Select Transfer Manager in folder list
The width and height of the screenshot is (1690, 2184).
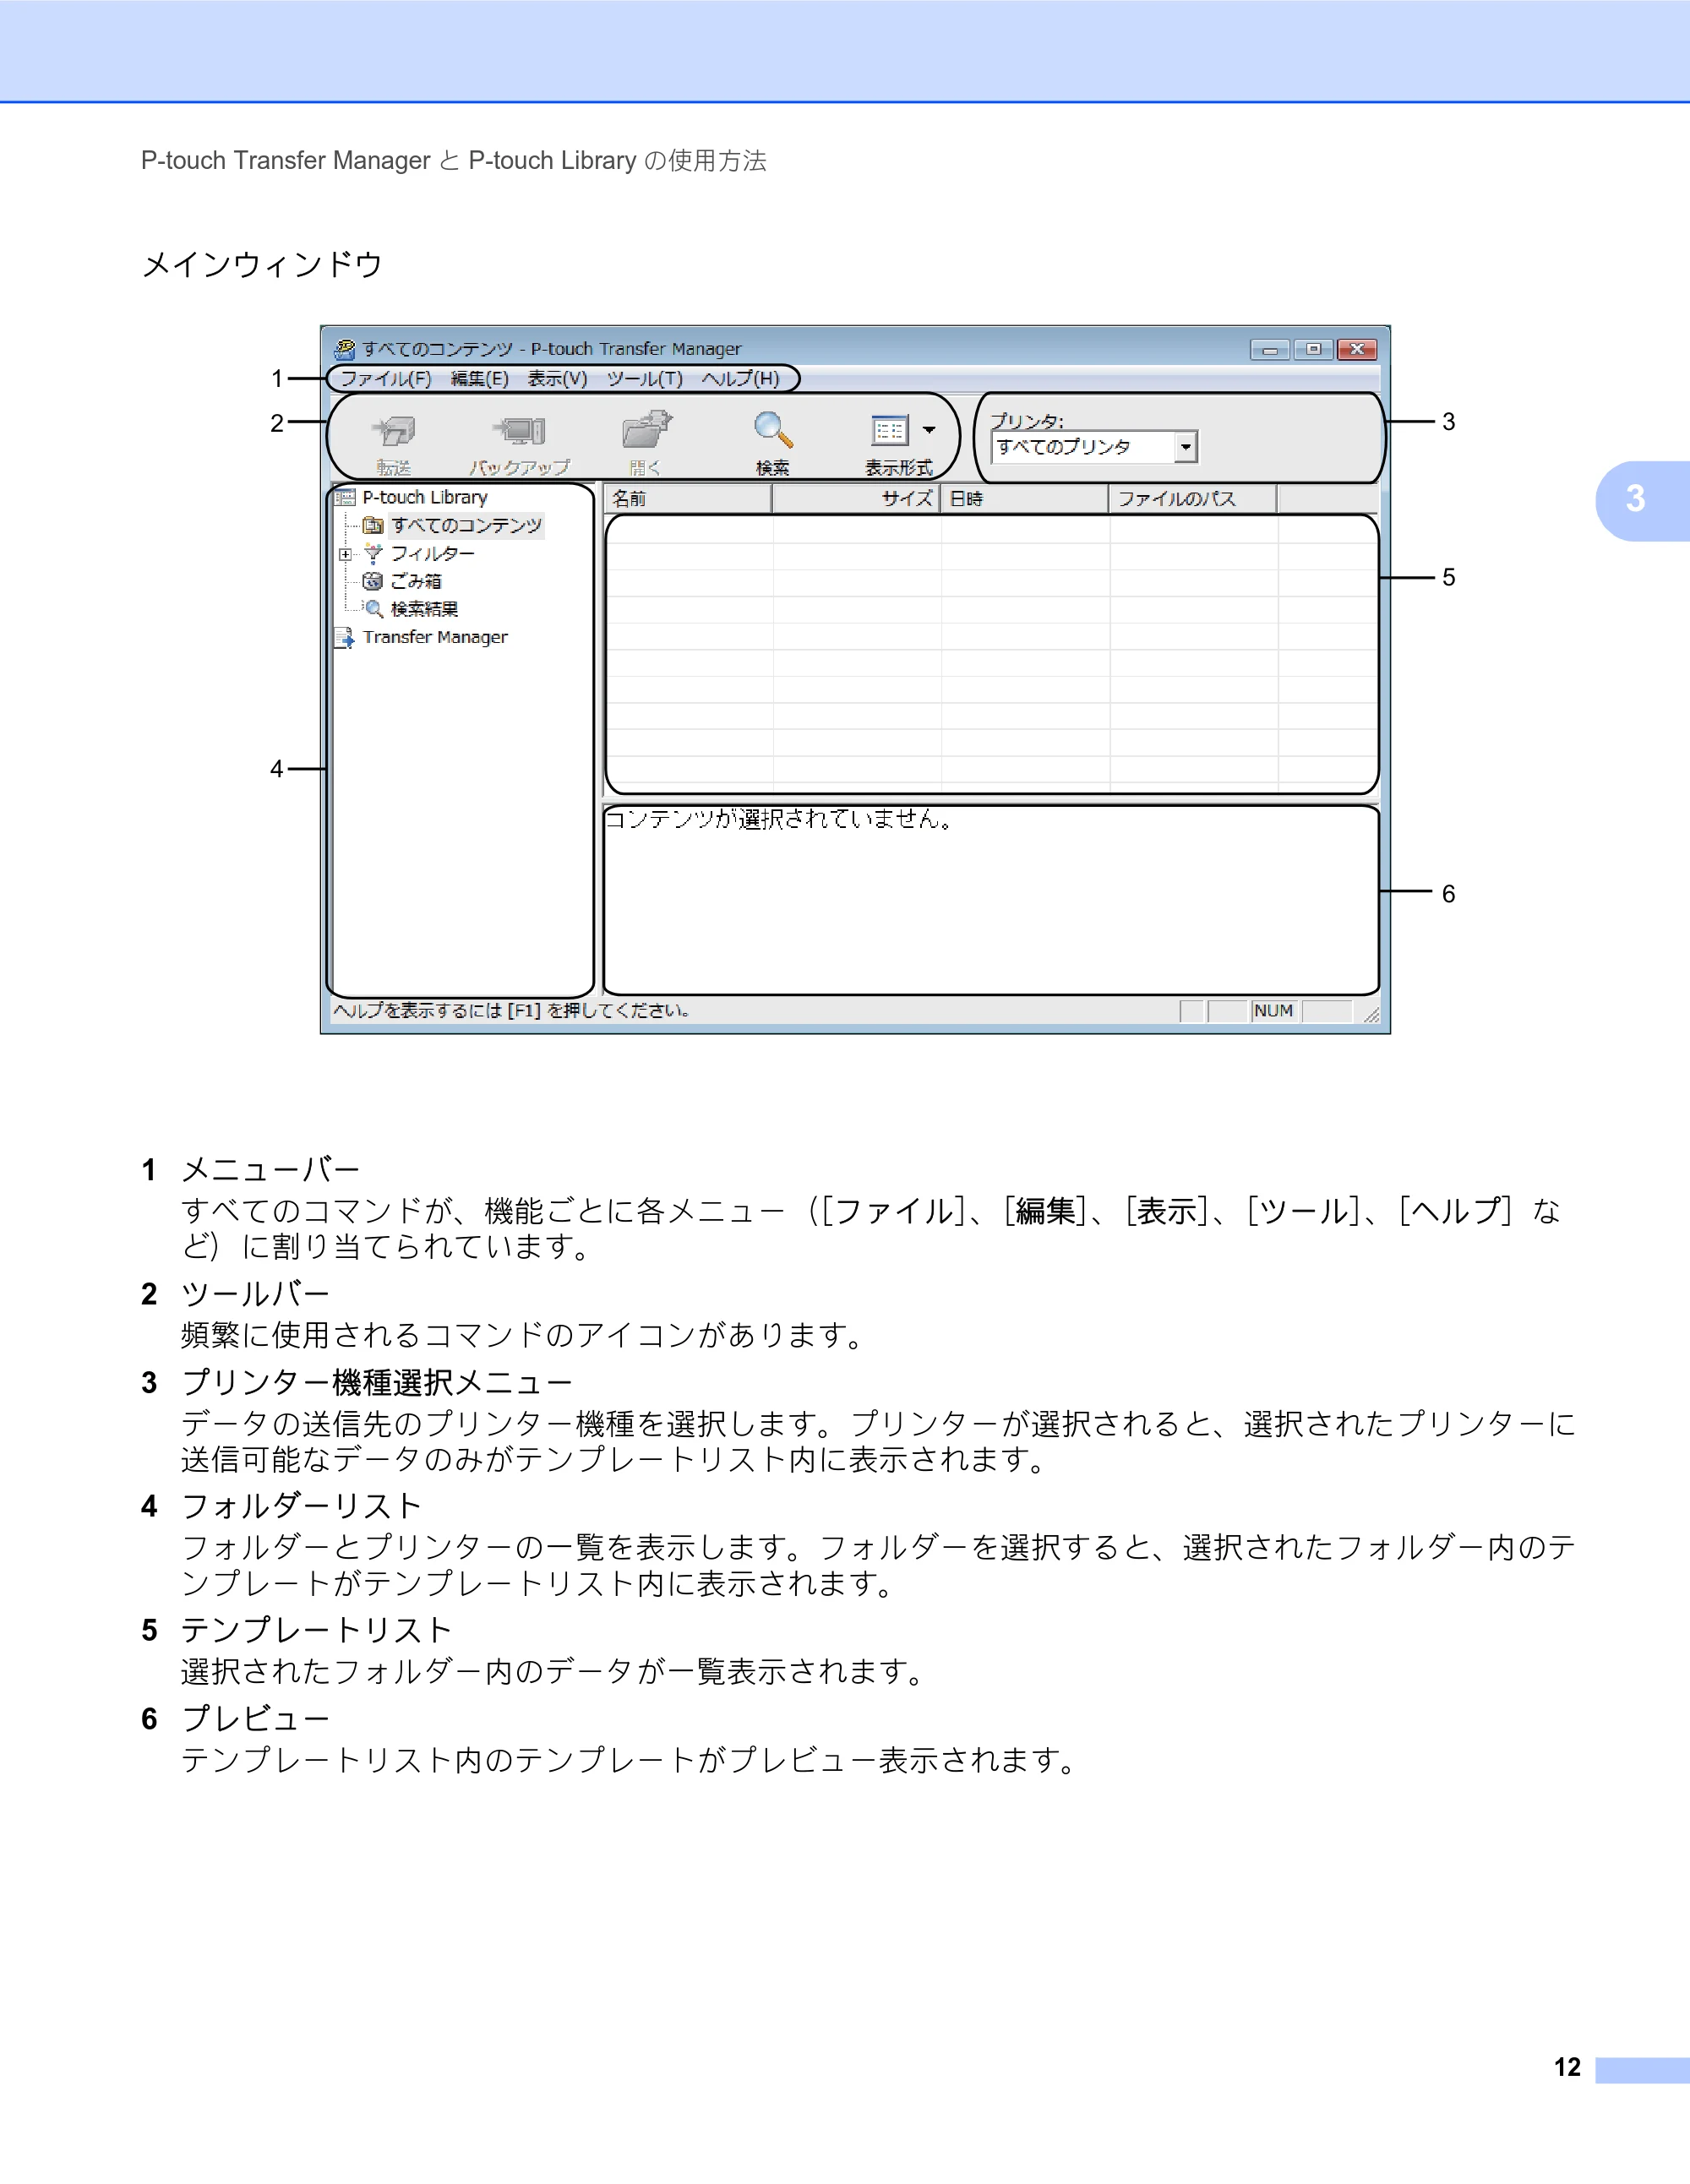435,637
